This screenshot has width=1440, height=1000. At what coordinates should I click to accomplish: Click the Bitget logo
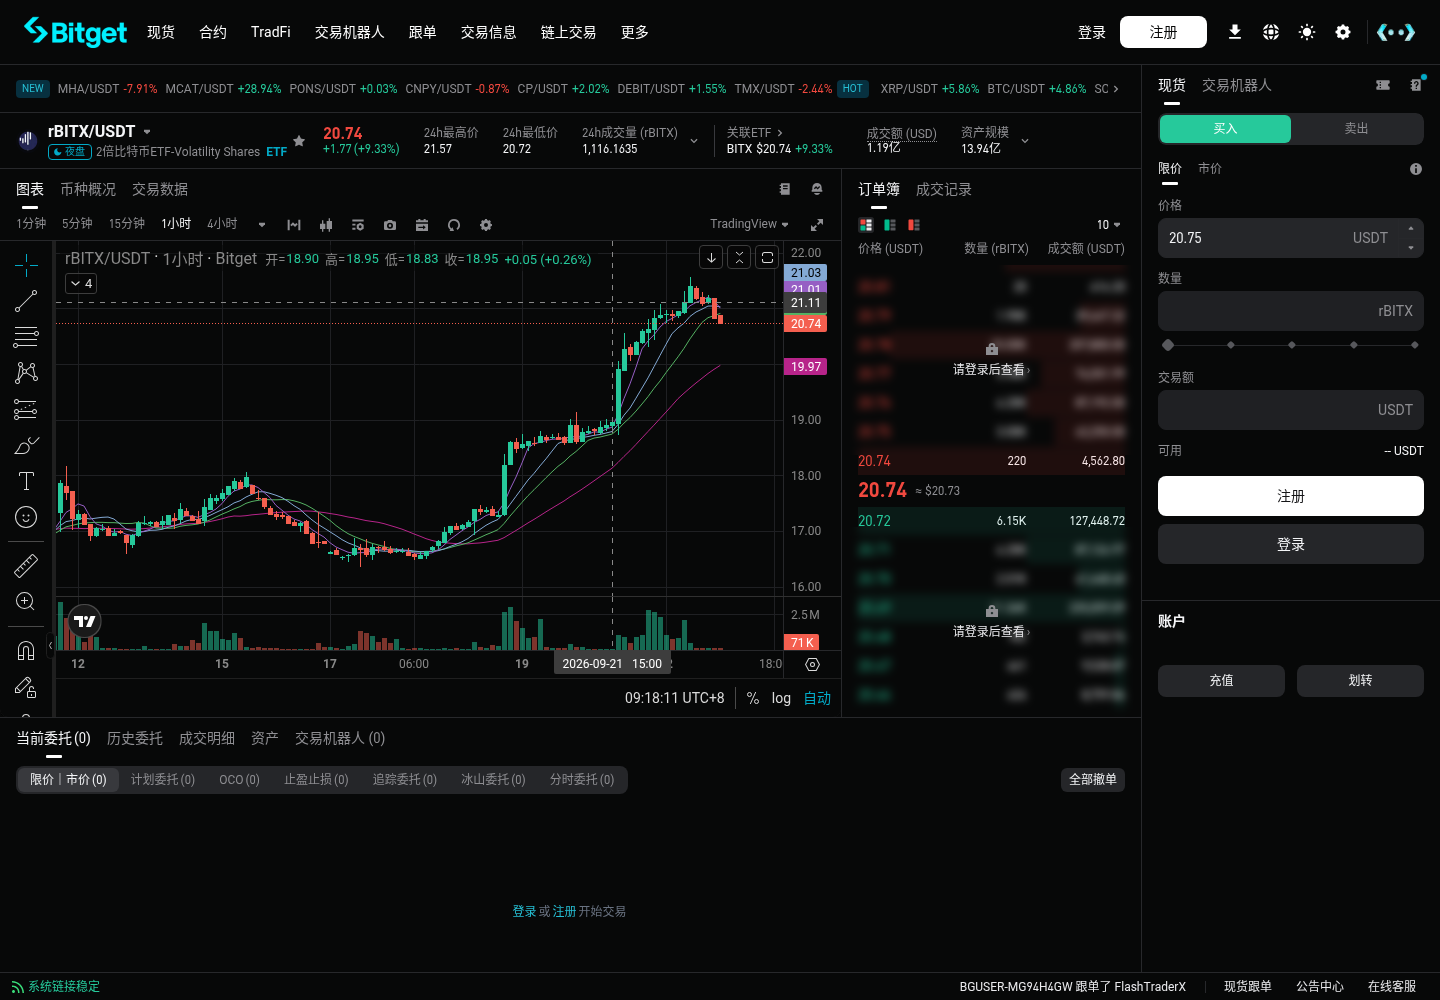click(x=76, y=32)
